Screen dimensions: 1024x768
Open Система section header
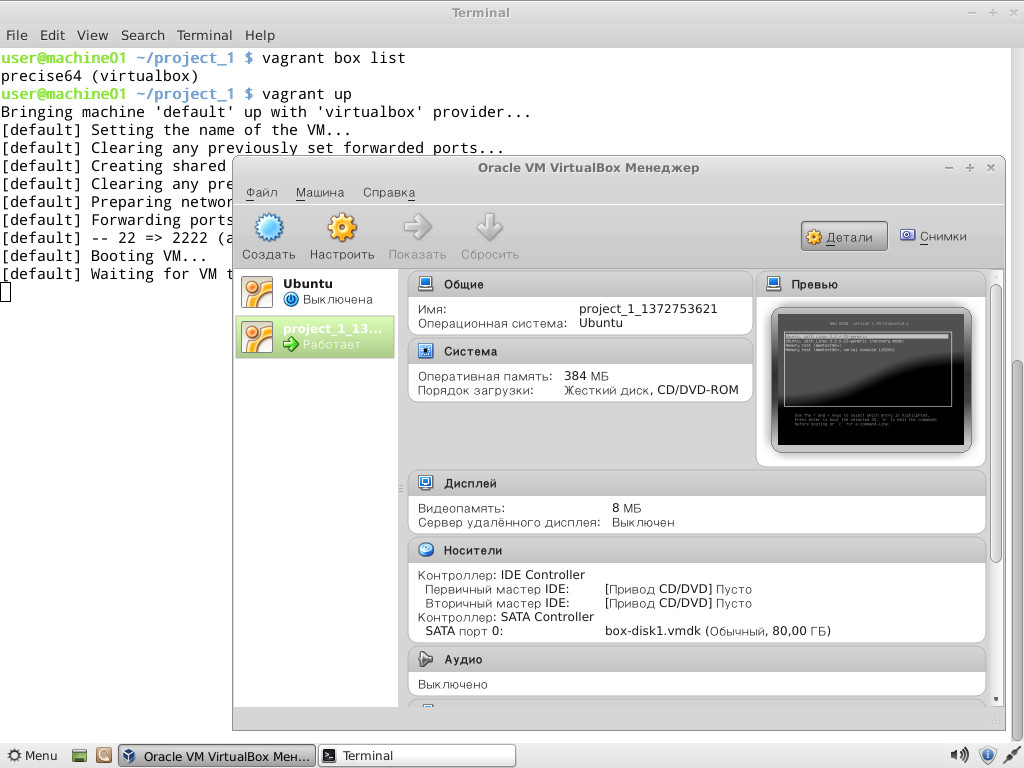581,351
